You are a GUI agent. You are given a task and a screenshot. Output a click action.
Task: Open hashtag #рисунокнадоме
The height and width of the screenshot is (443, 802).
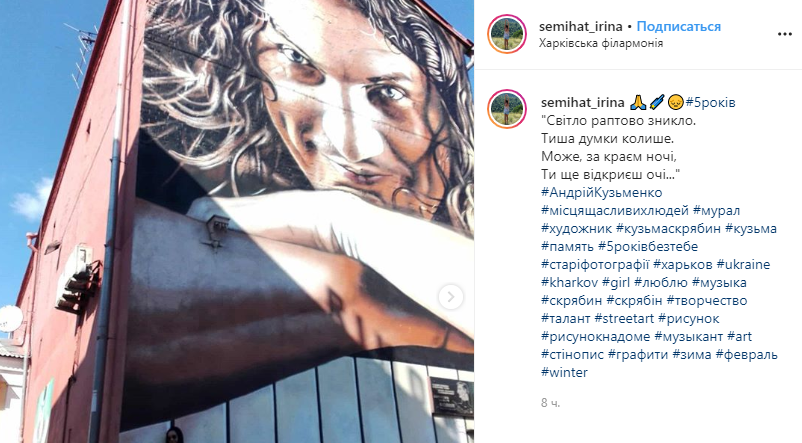pos(596,336)
